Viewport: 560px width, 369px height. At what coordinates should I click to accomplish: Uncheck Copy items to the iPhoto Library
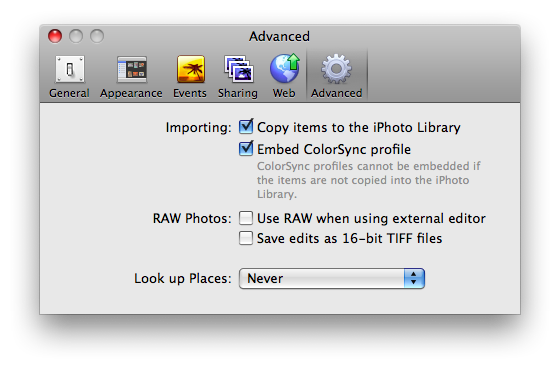coord(246,126)
